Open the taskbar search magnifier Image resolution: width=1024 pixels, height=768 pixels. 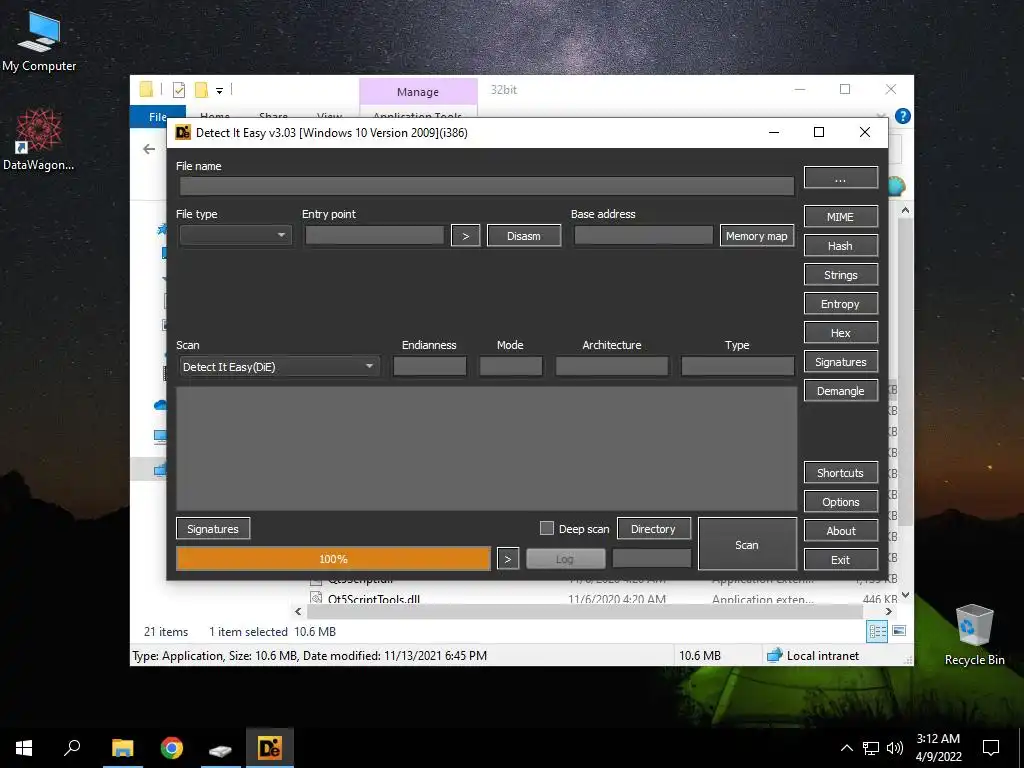click(x=72, y=748)
